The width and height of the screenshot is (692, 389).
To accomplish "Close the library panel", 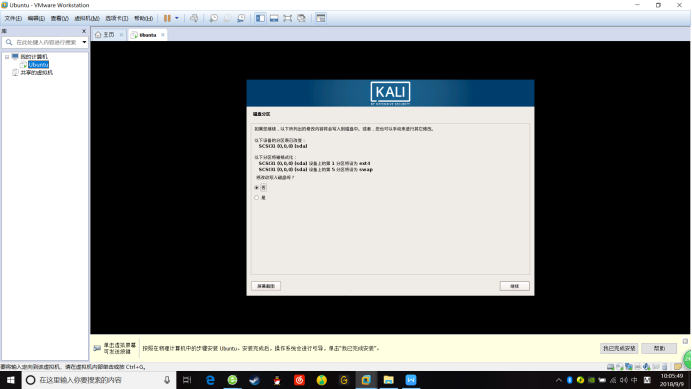I will [x=84, y=31].
